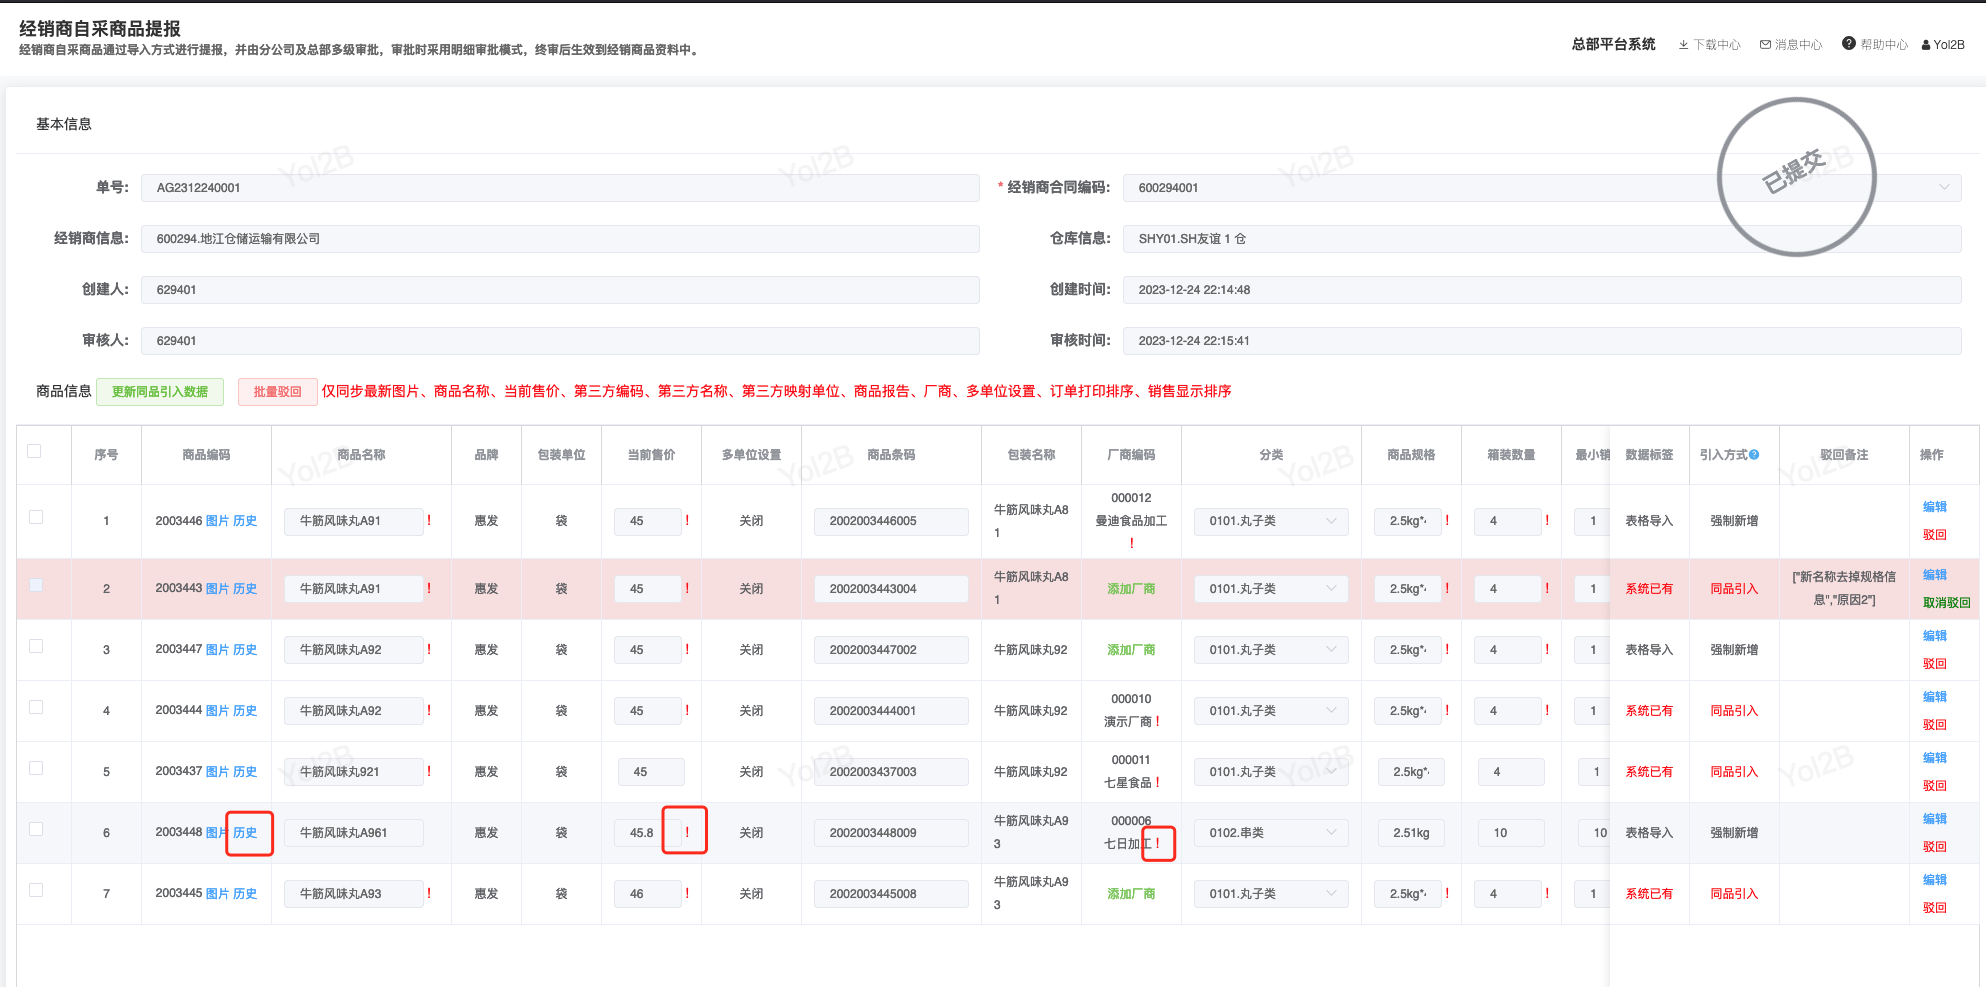Click the barcode field 2002003446005

point(891,521)
